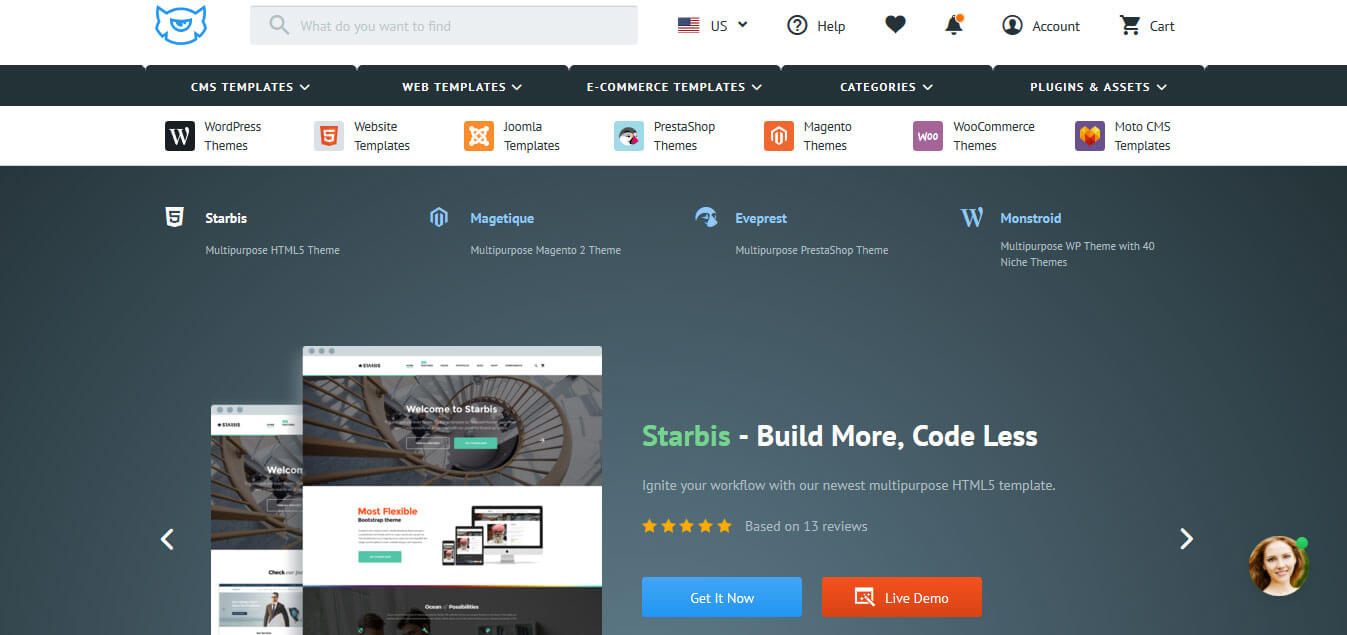The height and width of the screenshot is (635, 1347).
Task: Expand the E-Commerce Templates menu
Action: pos(674,87)
